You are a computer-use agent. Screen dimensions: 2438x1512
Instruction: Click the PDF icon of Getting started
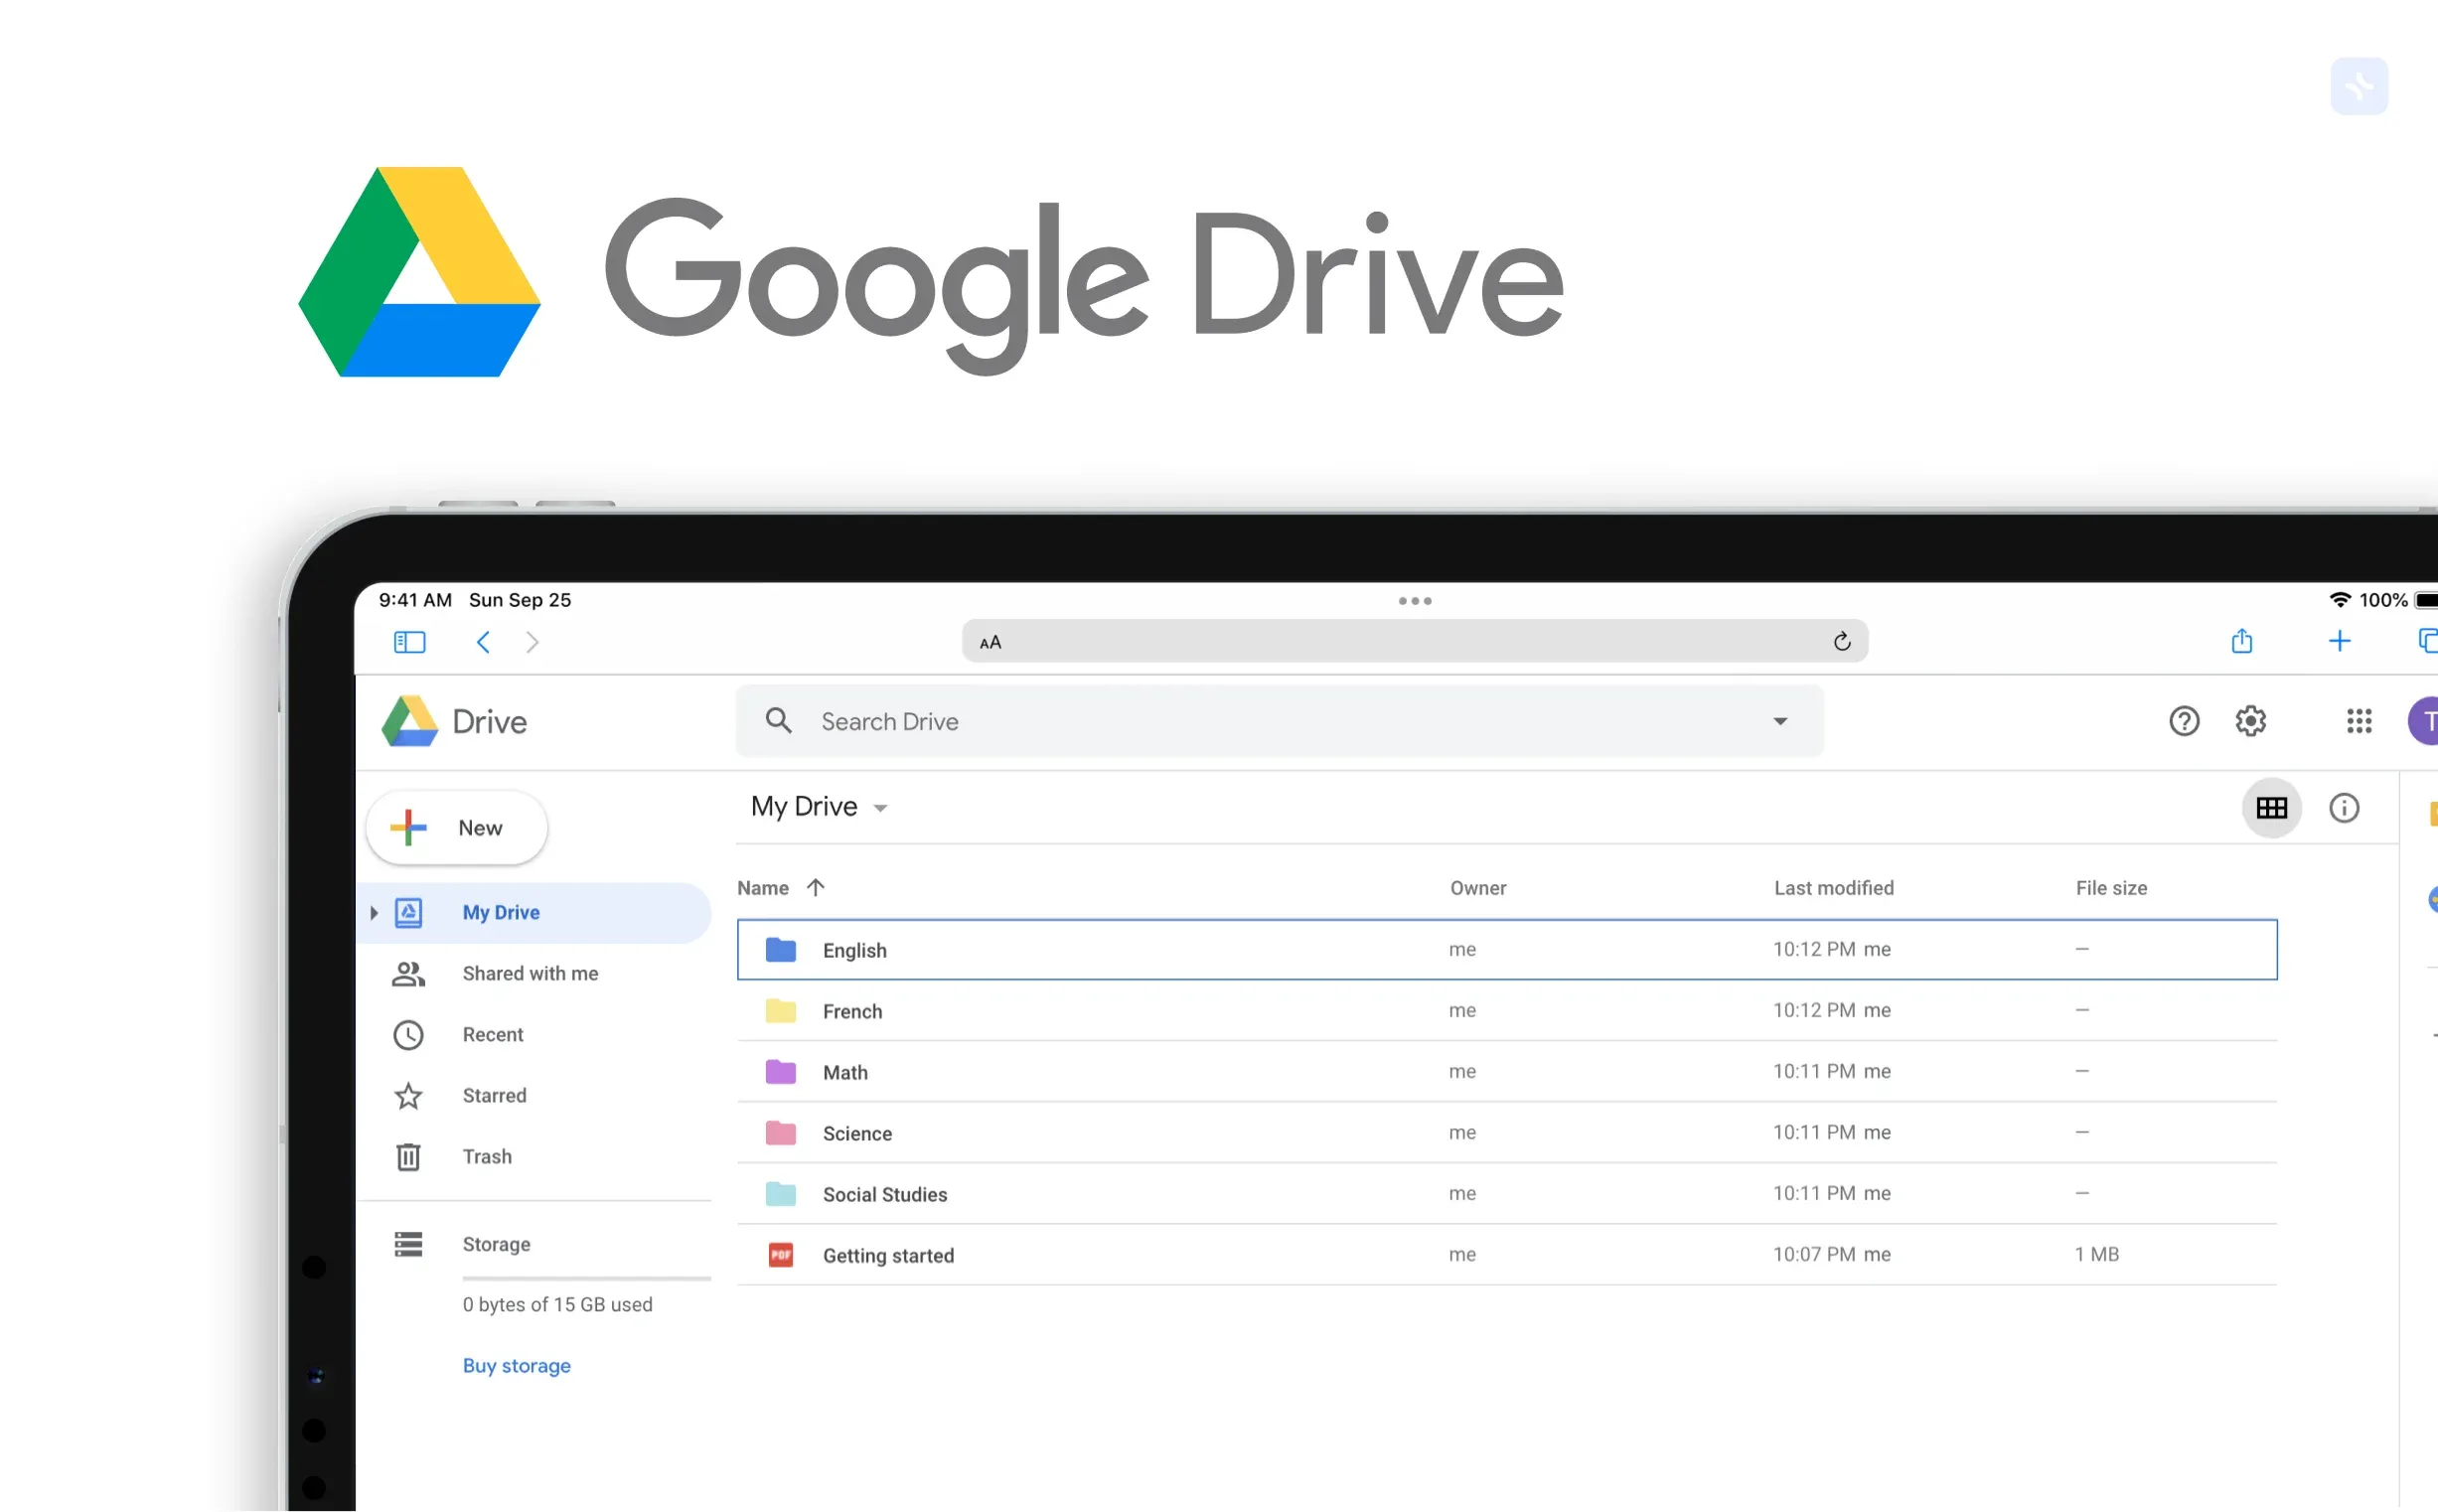[780, 1254]
